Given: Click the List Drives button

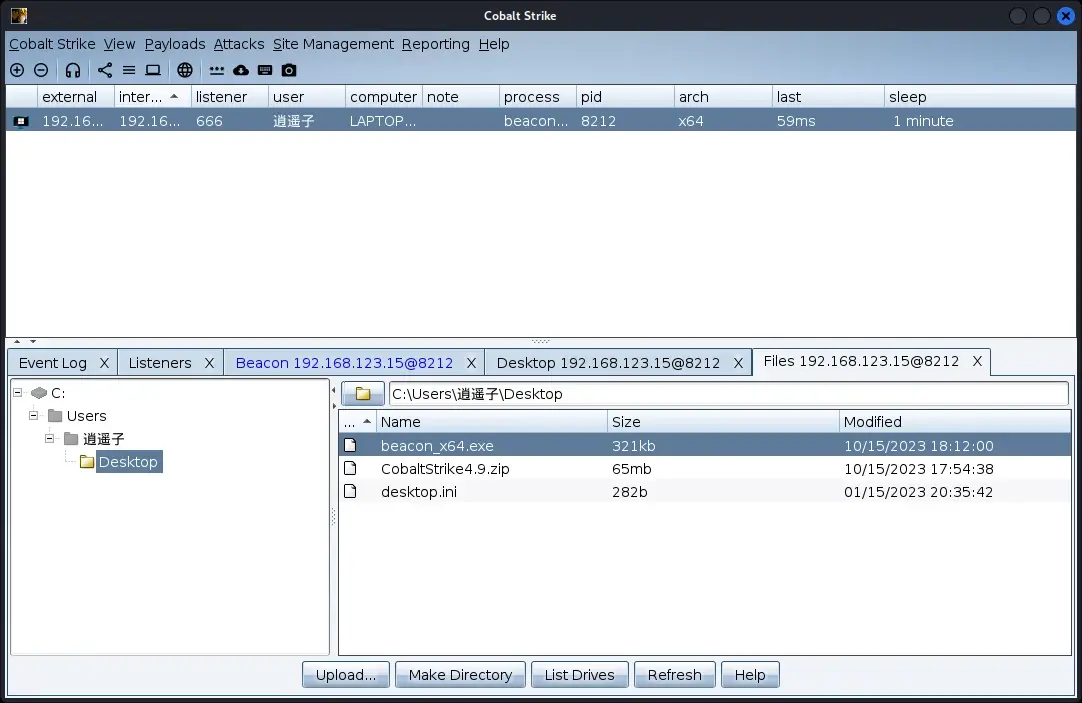Looking at the screenshot, I should (x=580, y=675).
